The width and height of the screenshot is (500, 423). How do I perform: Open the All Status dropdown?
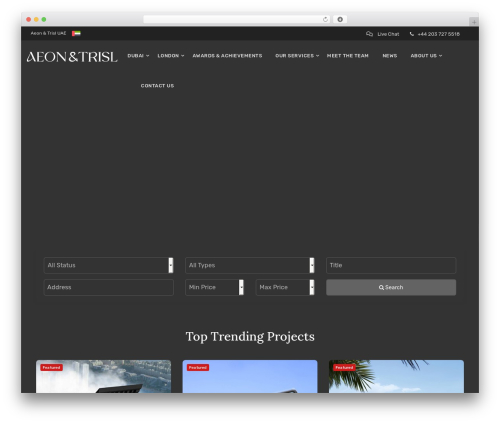click(x=108, y=265)
